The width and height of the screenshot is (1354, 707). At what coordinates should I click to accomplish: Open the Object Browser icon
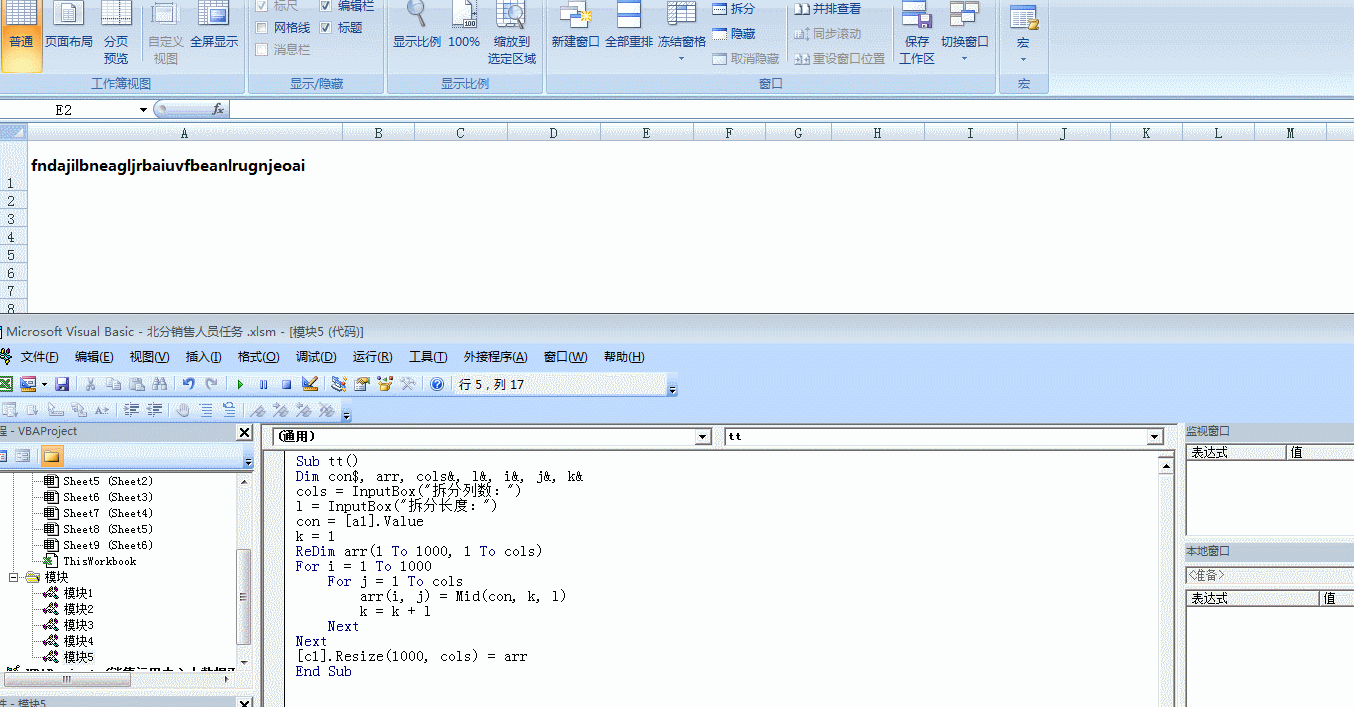pos(384,383)
